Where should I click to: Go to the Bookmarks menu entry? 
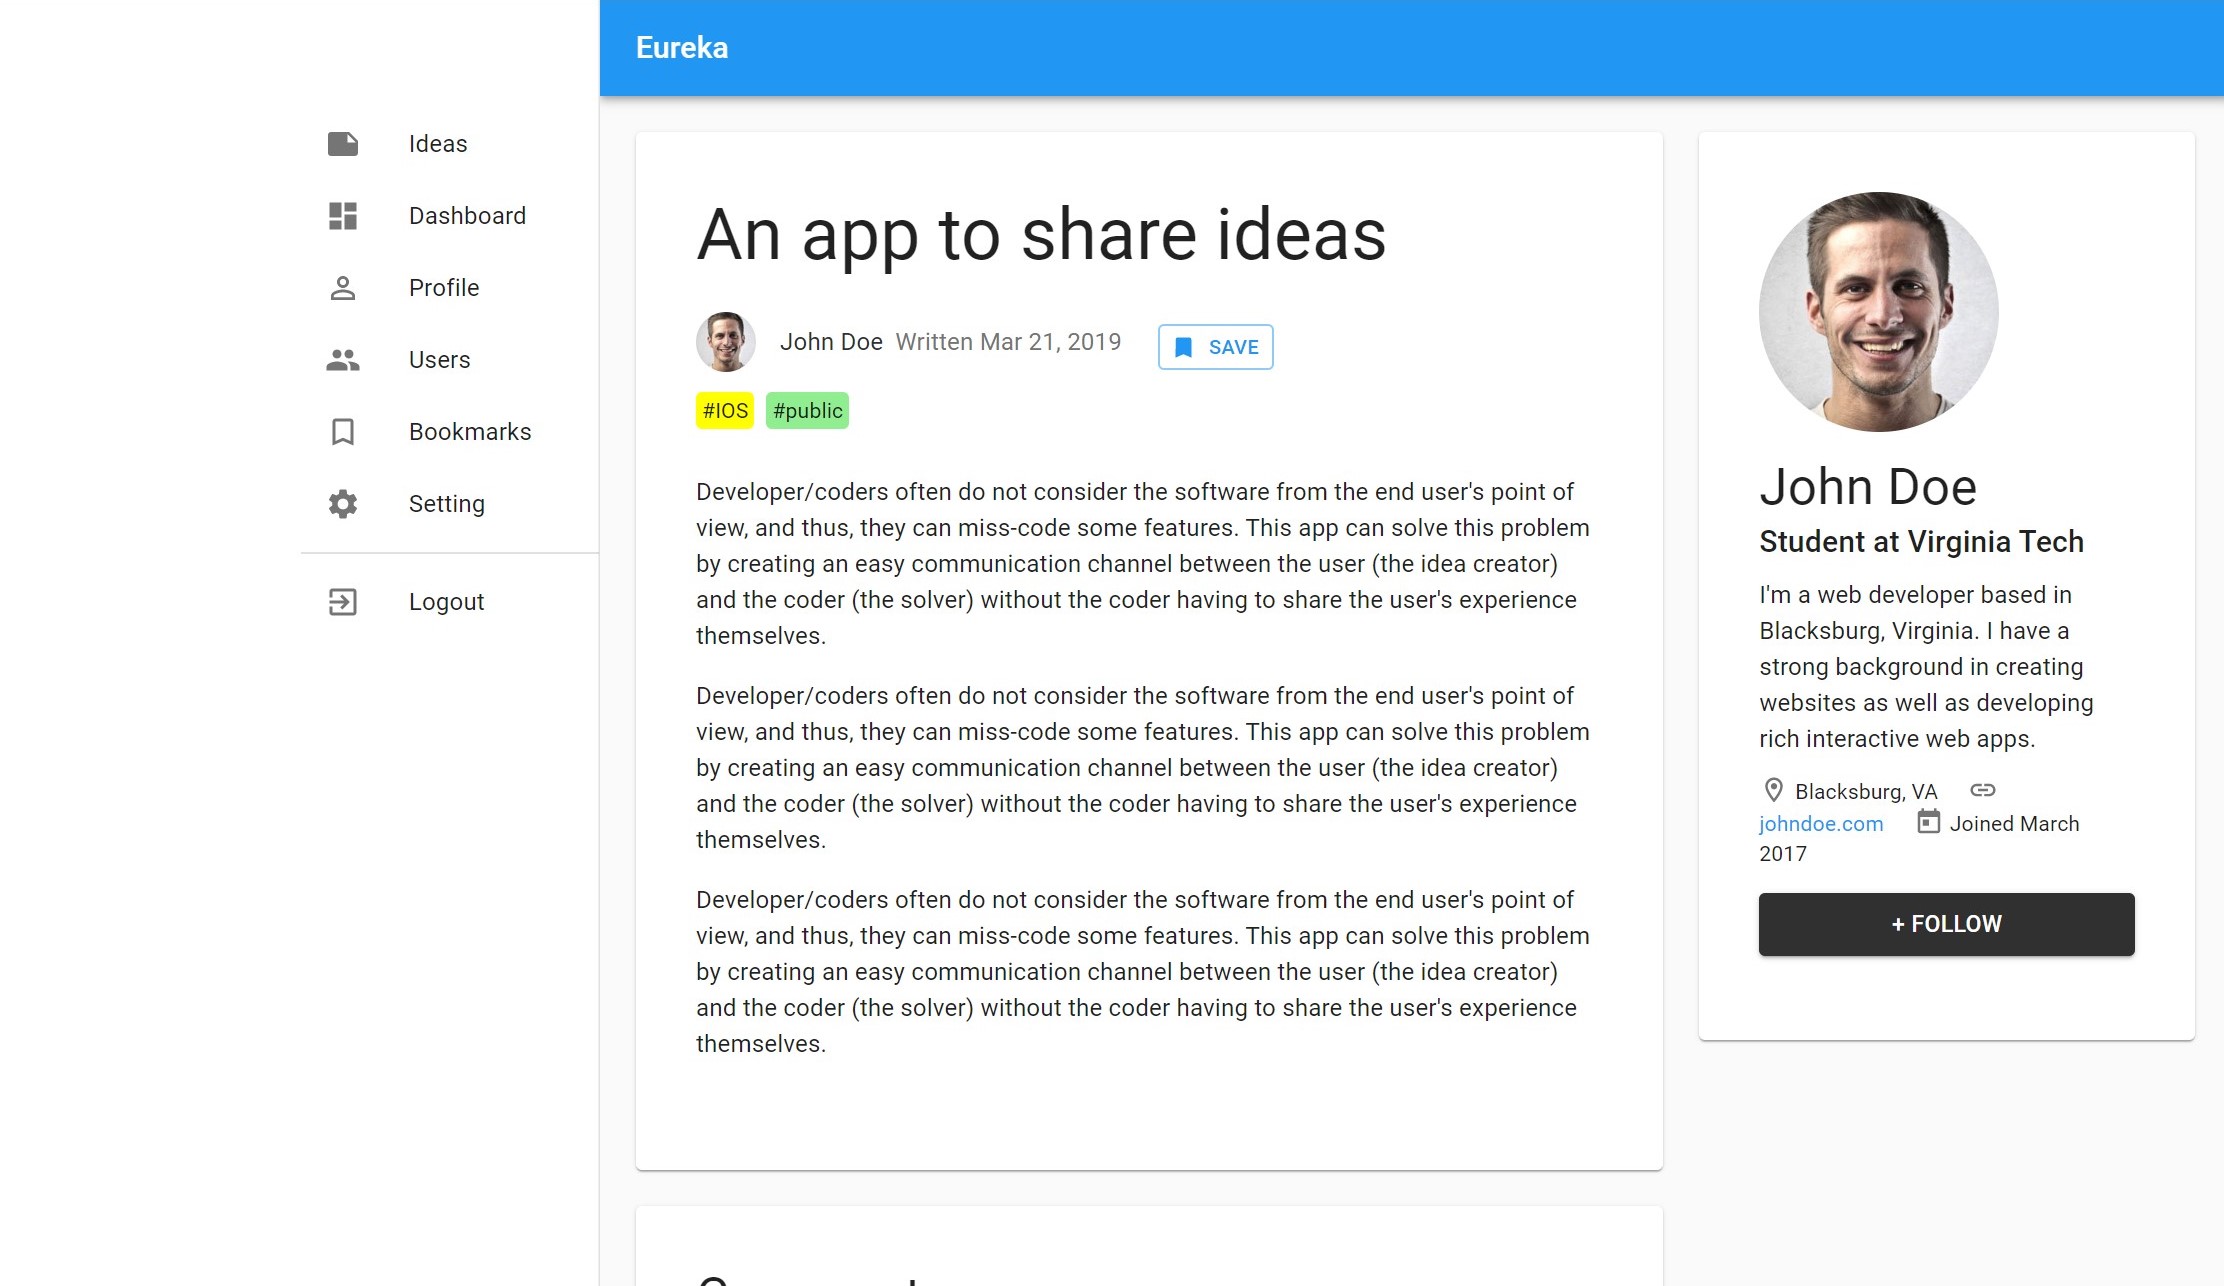[470, 432]
